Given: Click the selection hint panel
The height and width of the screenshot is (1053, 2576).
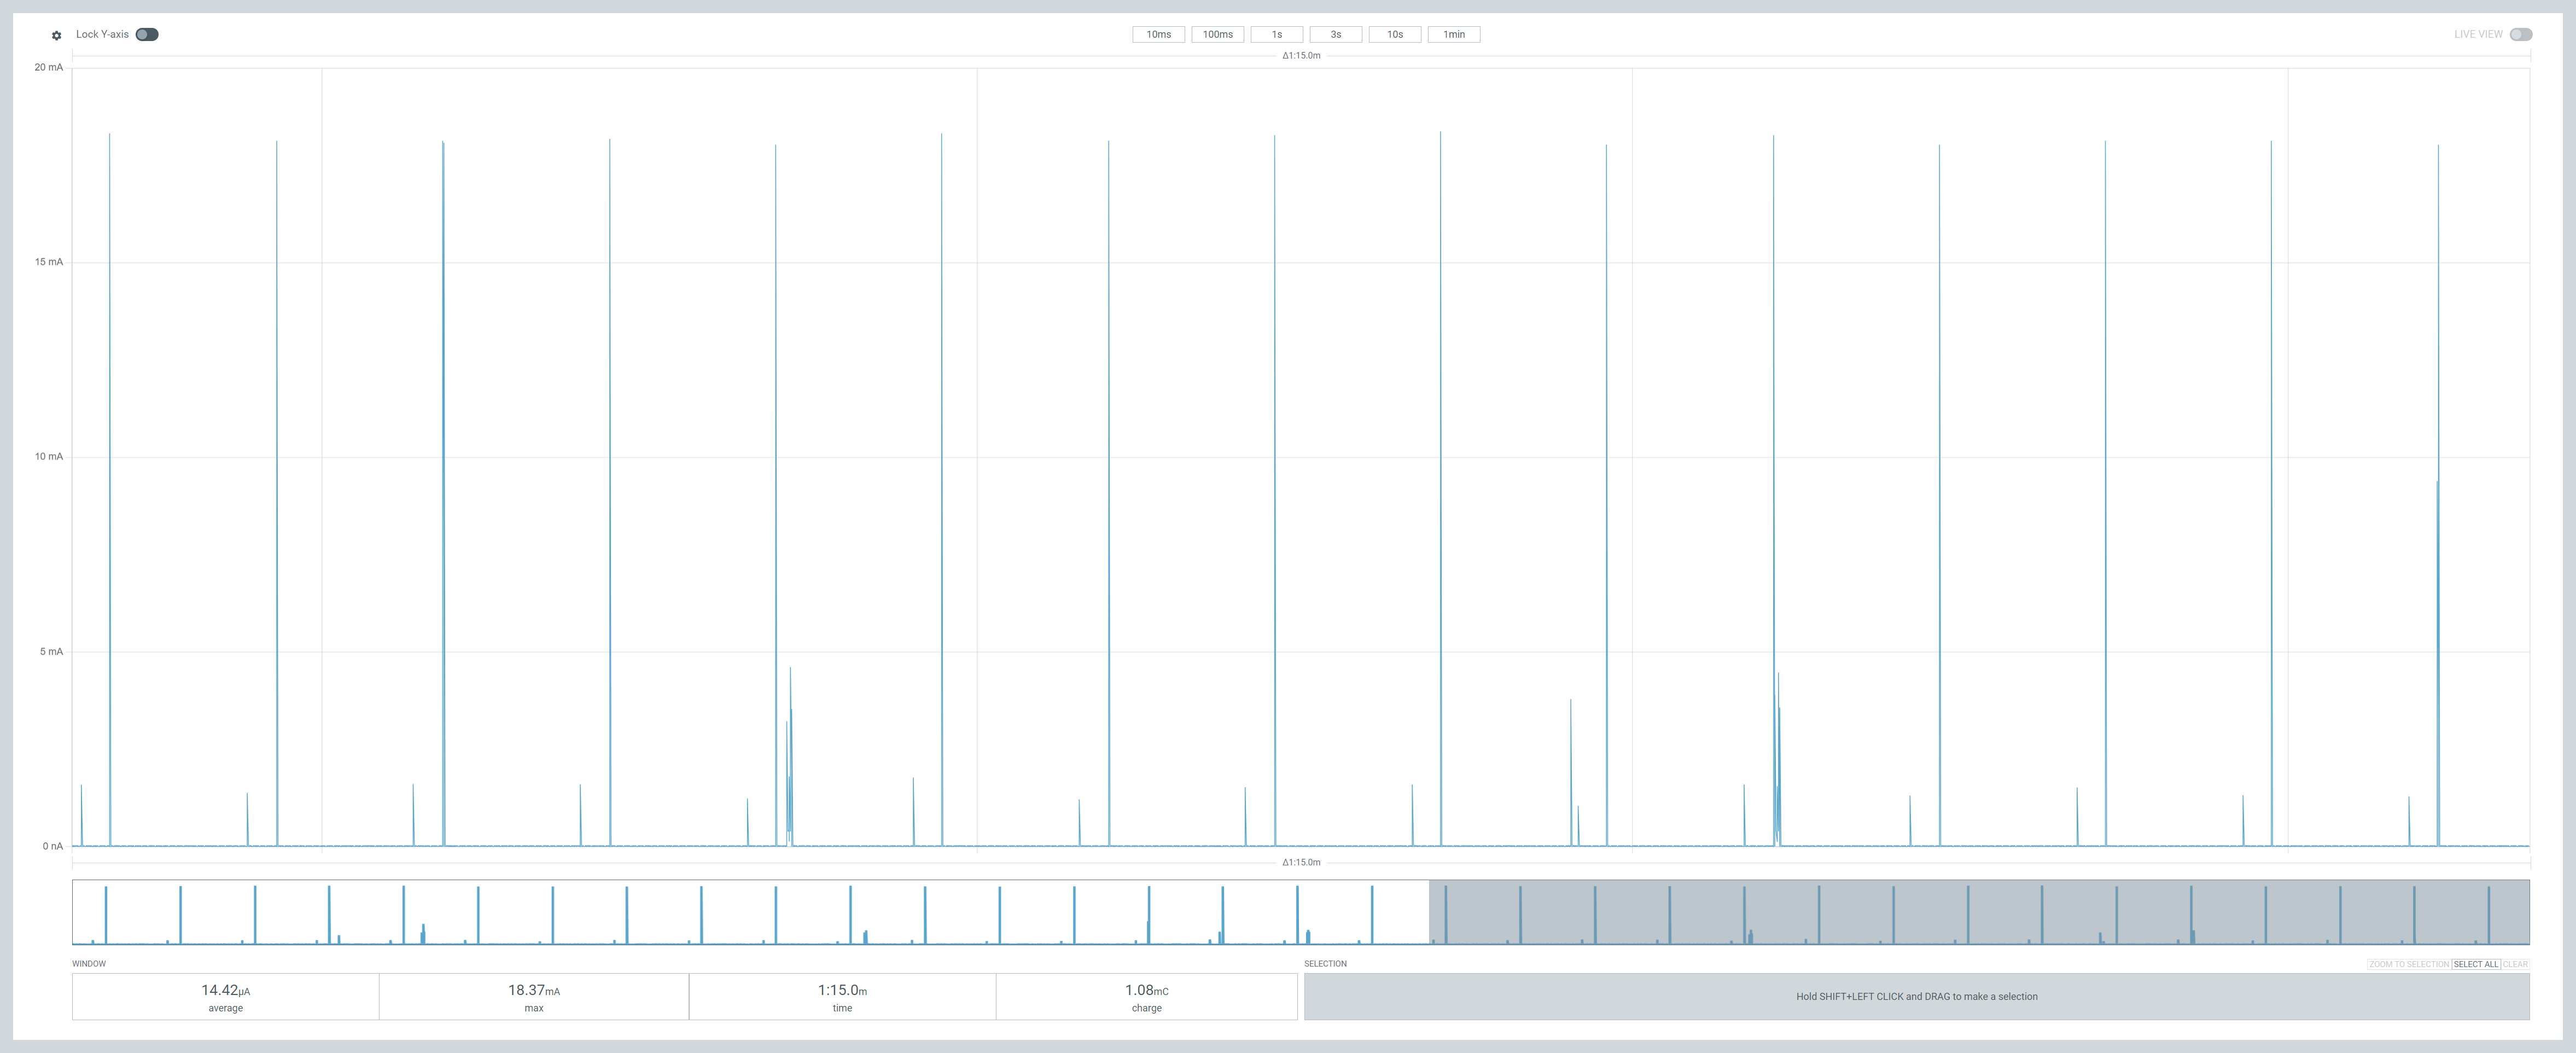Looking at the screenshot, I should point(1916,996).
